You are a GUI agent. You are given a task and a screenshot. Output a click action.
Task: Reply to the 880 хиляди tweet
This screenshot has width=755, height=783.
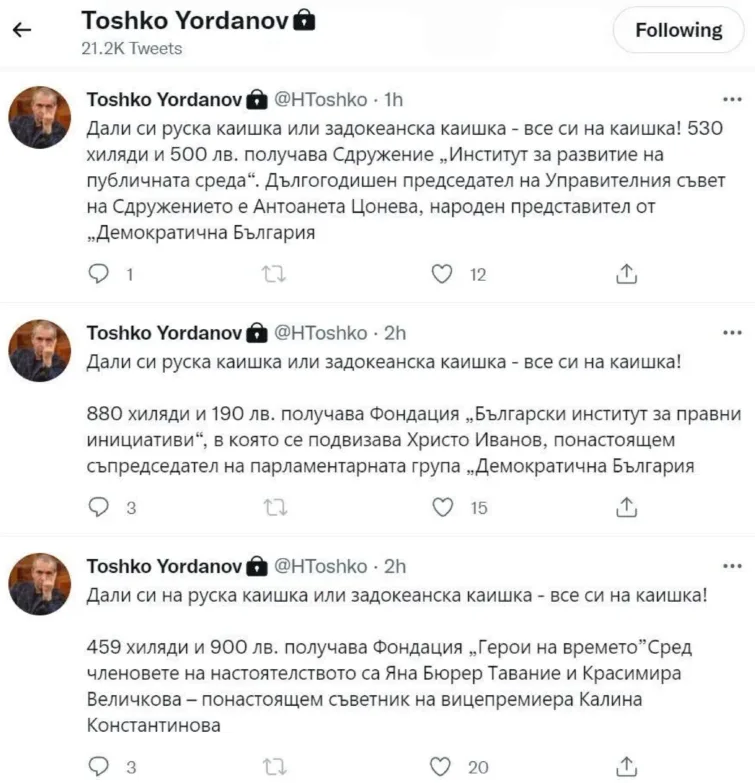pos(99,508)
